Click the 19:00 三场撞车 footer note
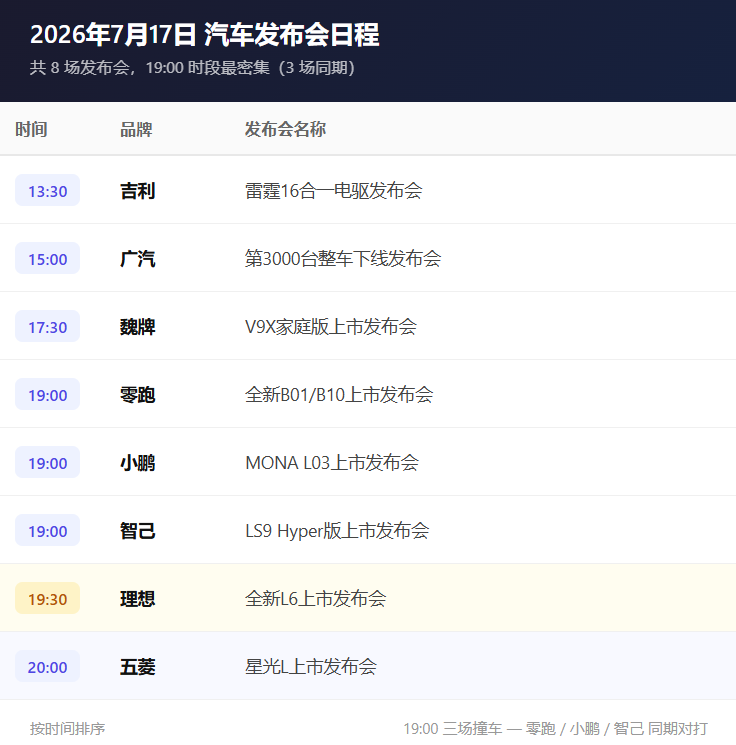 555,728
